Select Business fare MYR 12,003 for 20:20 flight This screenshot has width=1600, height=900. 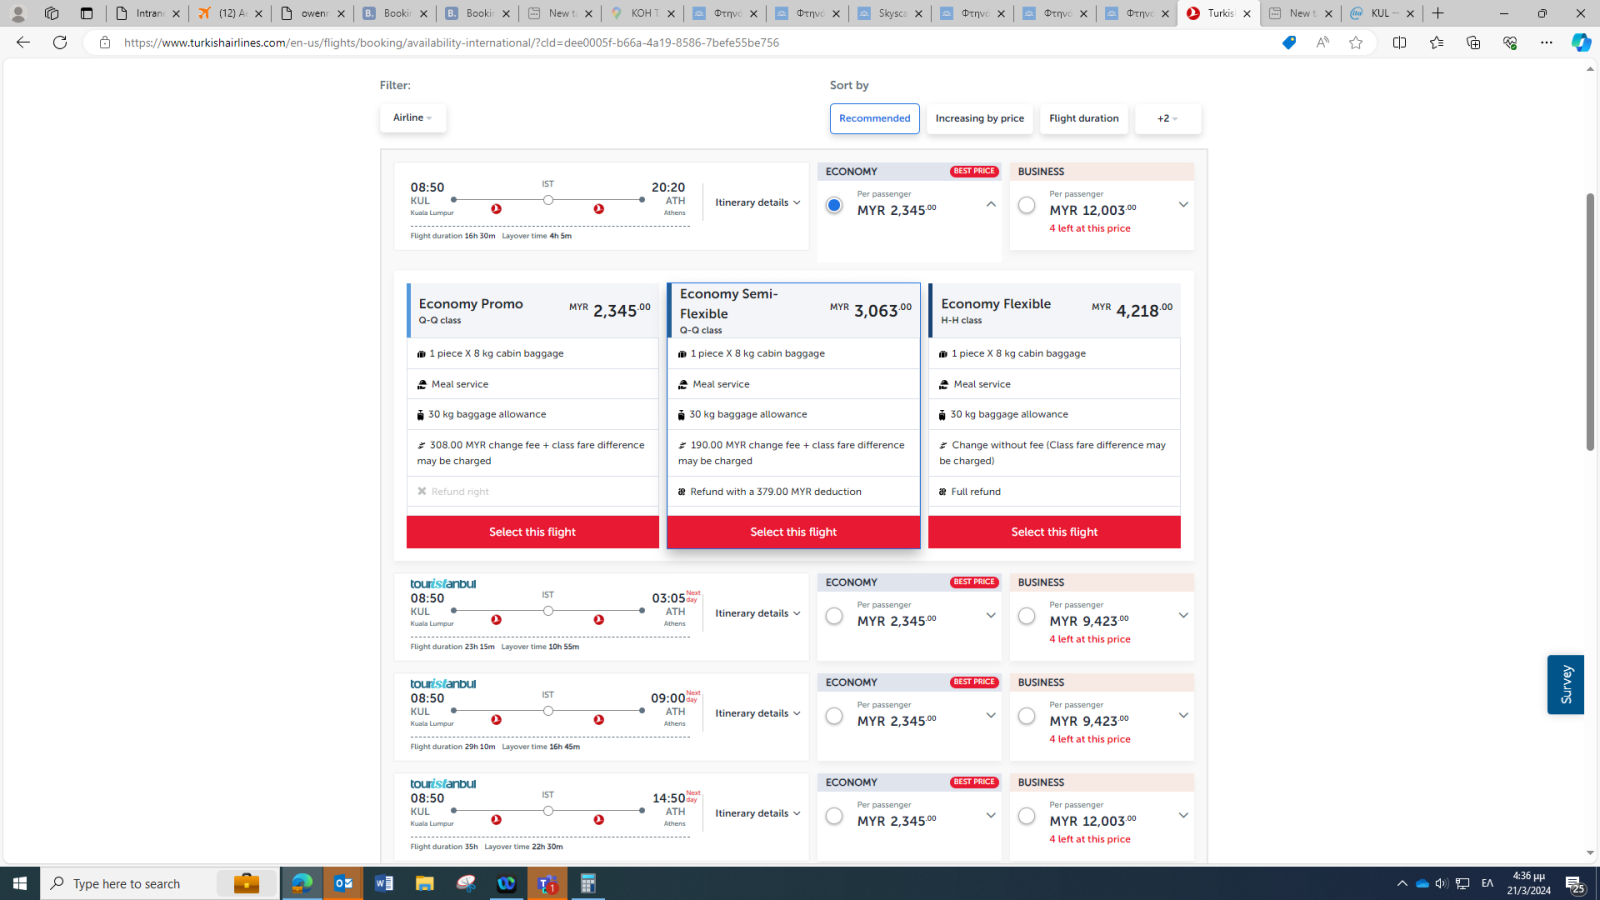(x=1026, y=205)
